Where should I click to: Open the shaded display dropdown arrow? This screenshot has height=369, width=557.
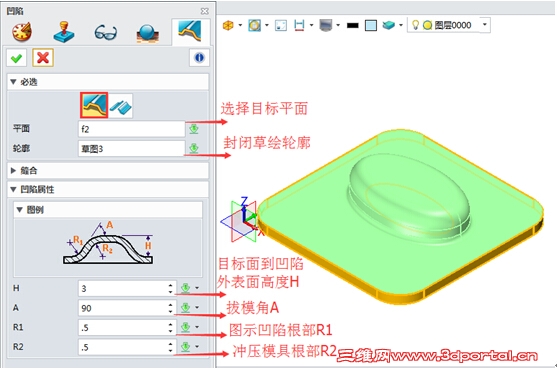click(x=338, y=25)
